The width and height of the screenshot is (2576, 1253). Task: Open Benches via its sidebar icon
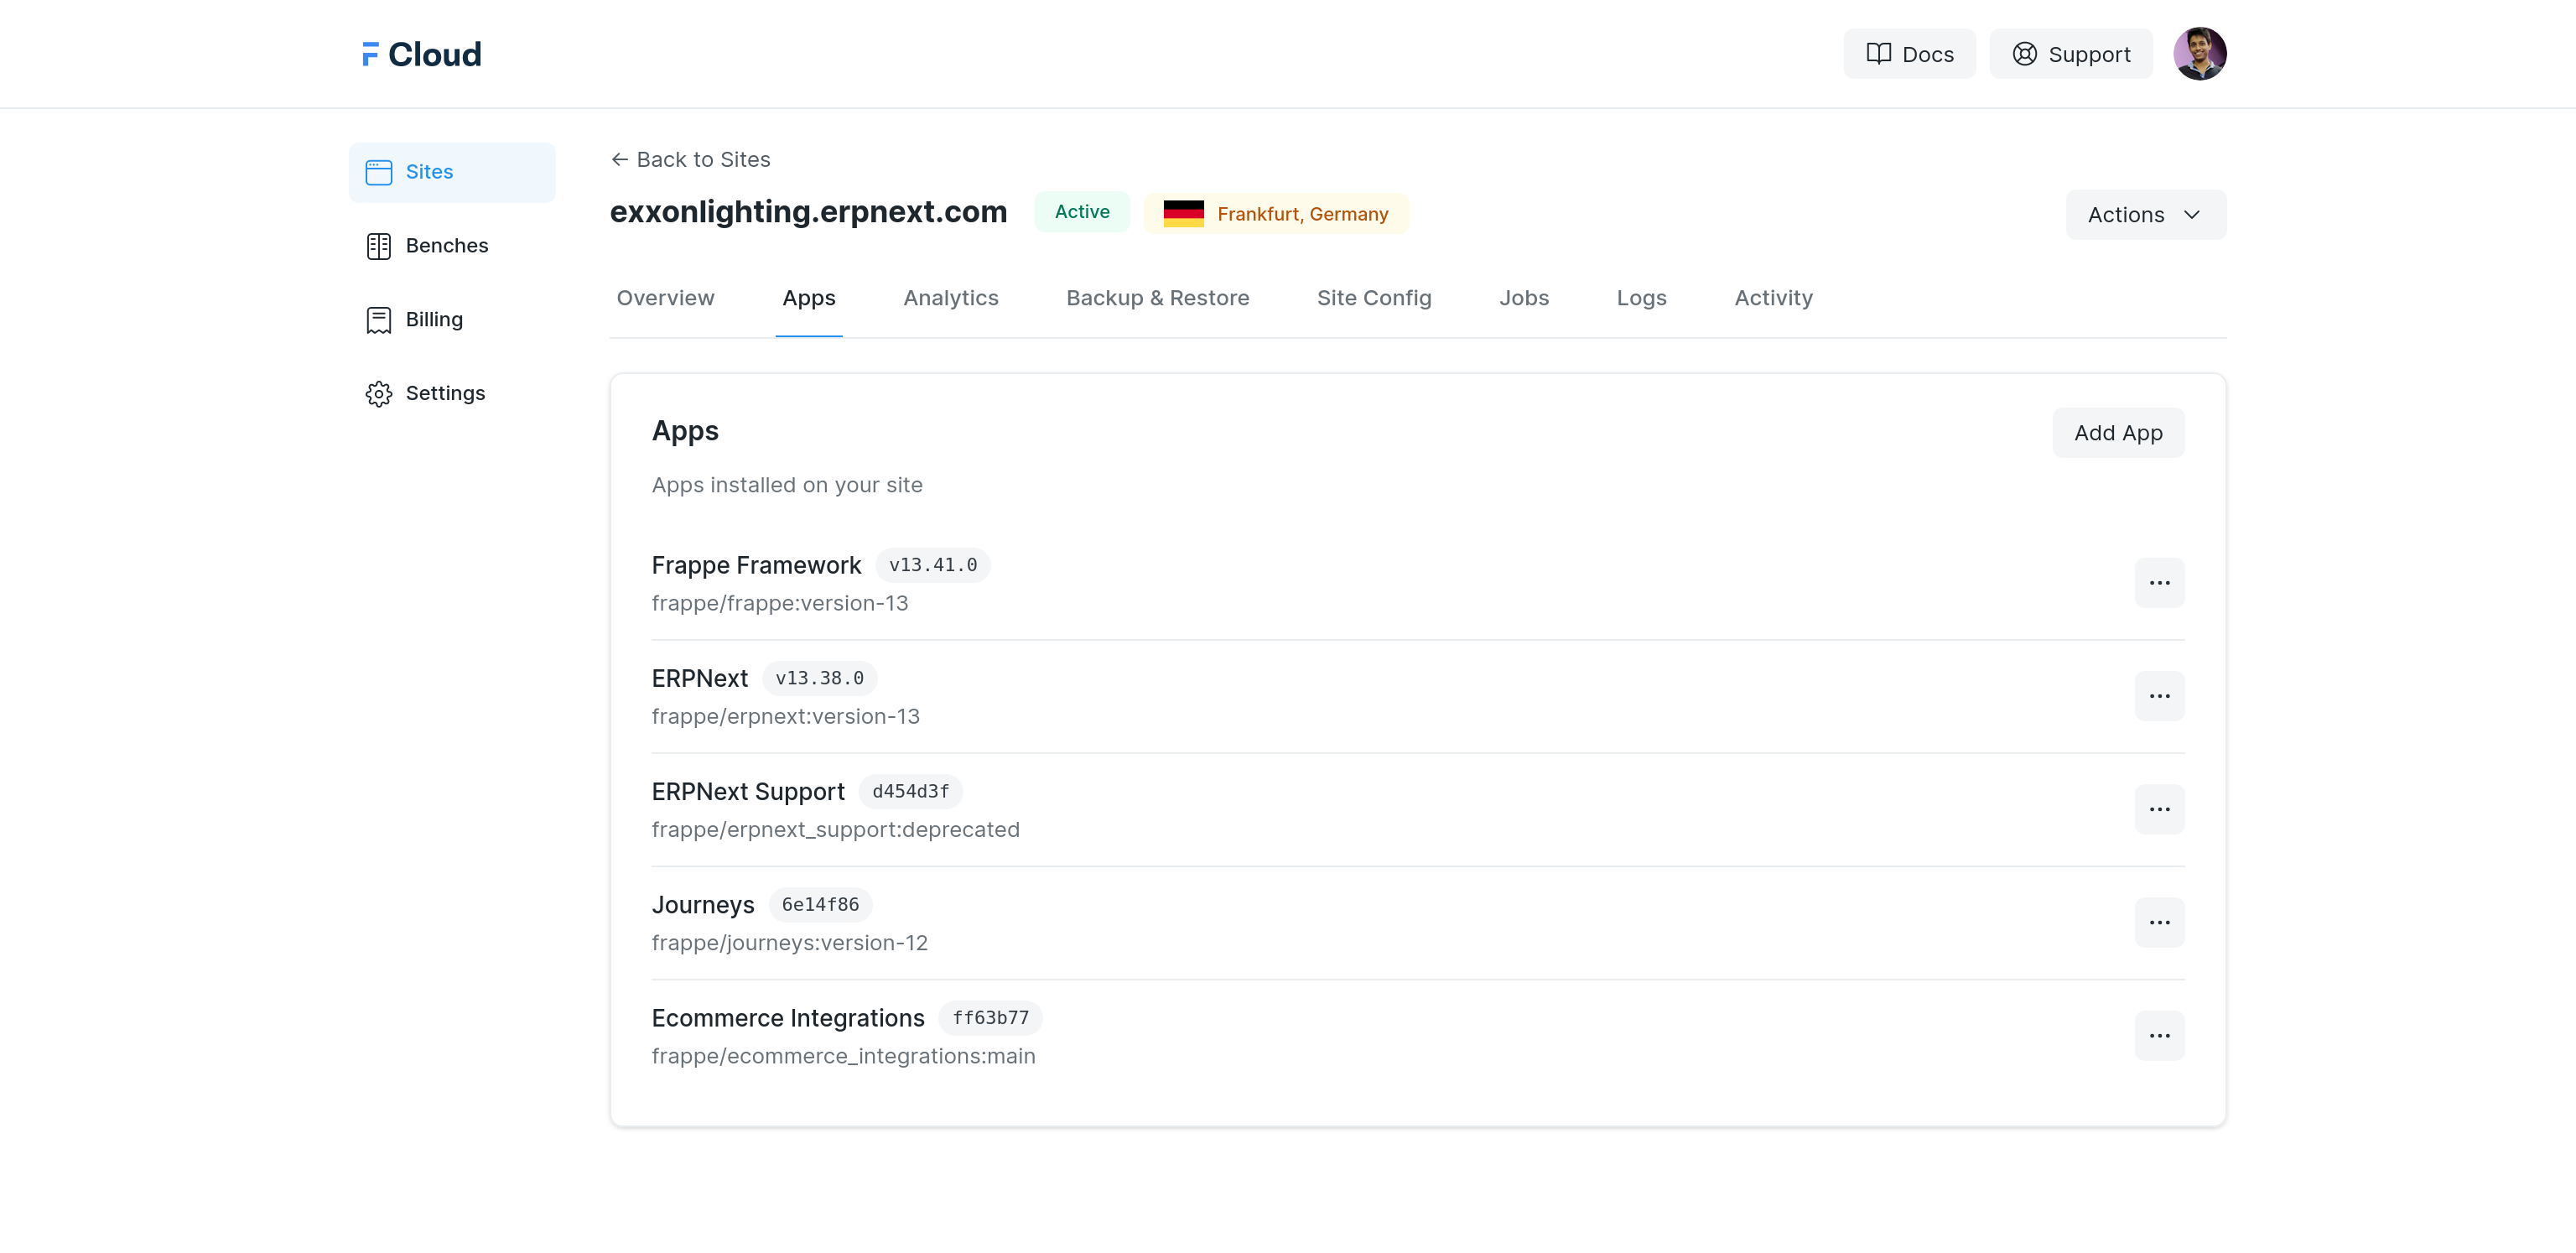(378, 246)
